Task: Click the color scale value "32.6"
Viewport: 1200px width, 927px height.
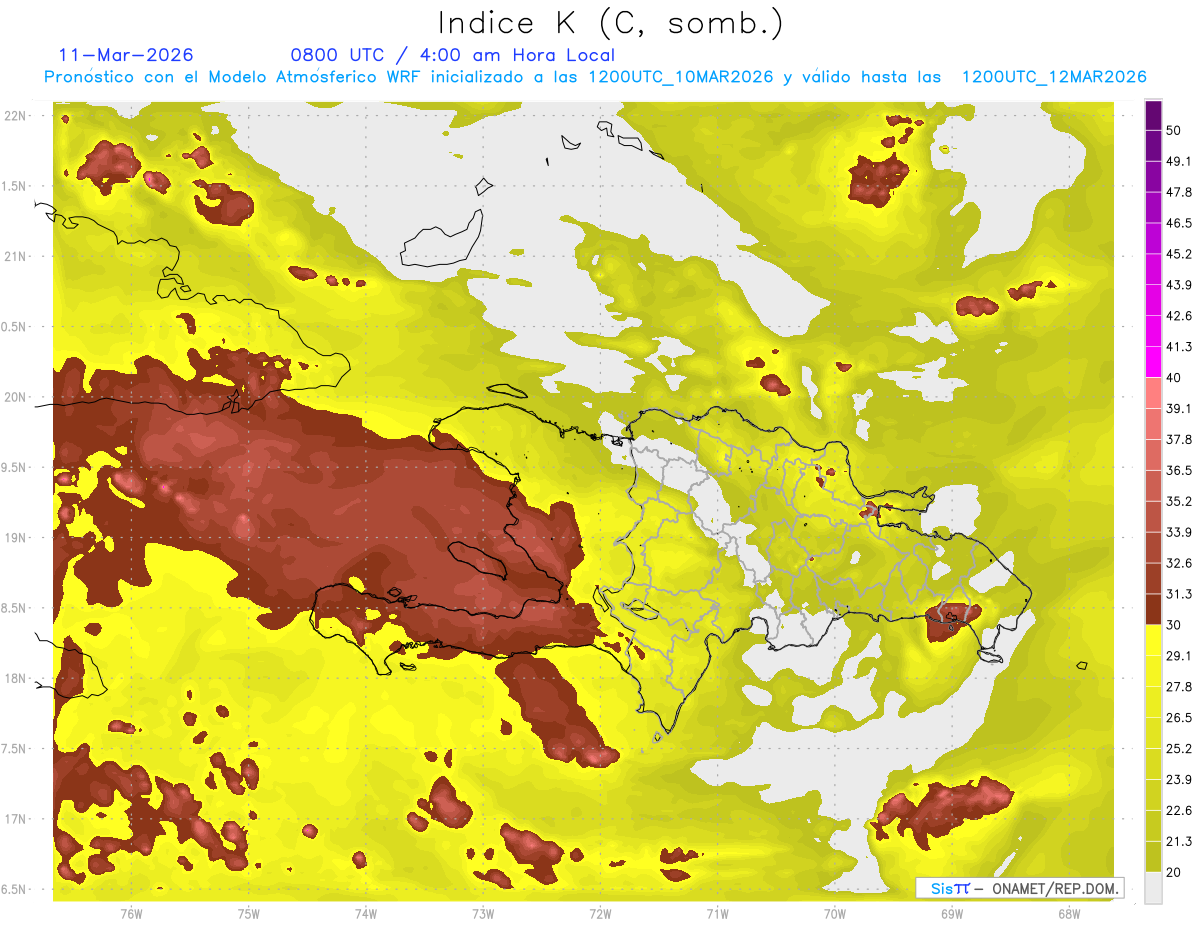Action: [x=1178, y=563]
